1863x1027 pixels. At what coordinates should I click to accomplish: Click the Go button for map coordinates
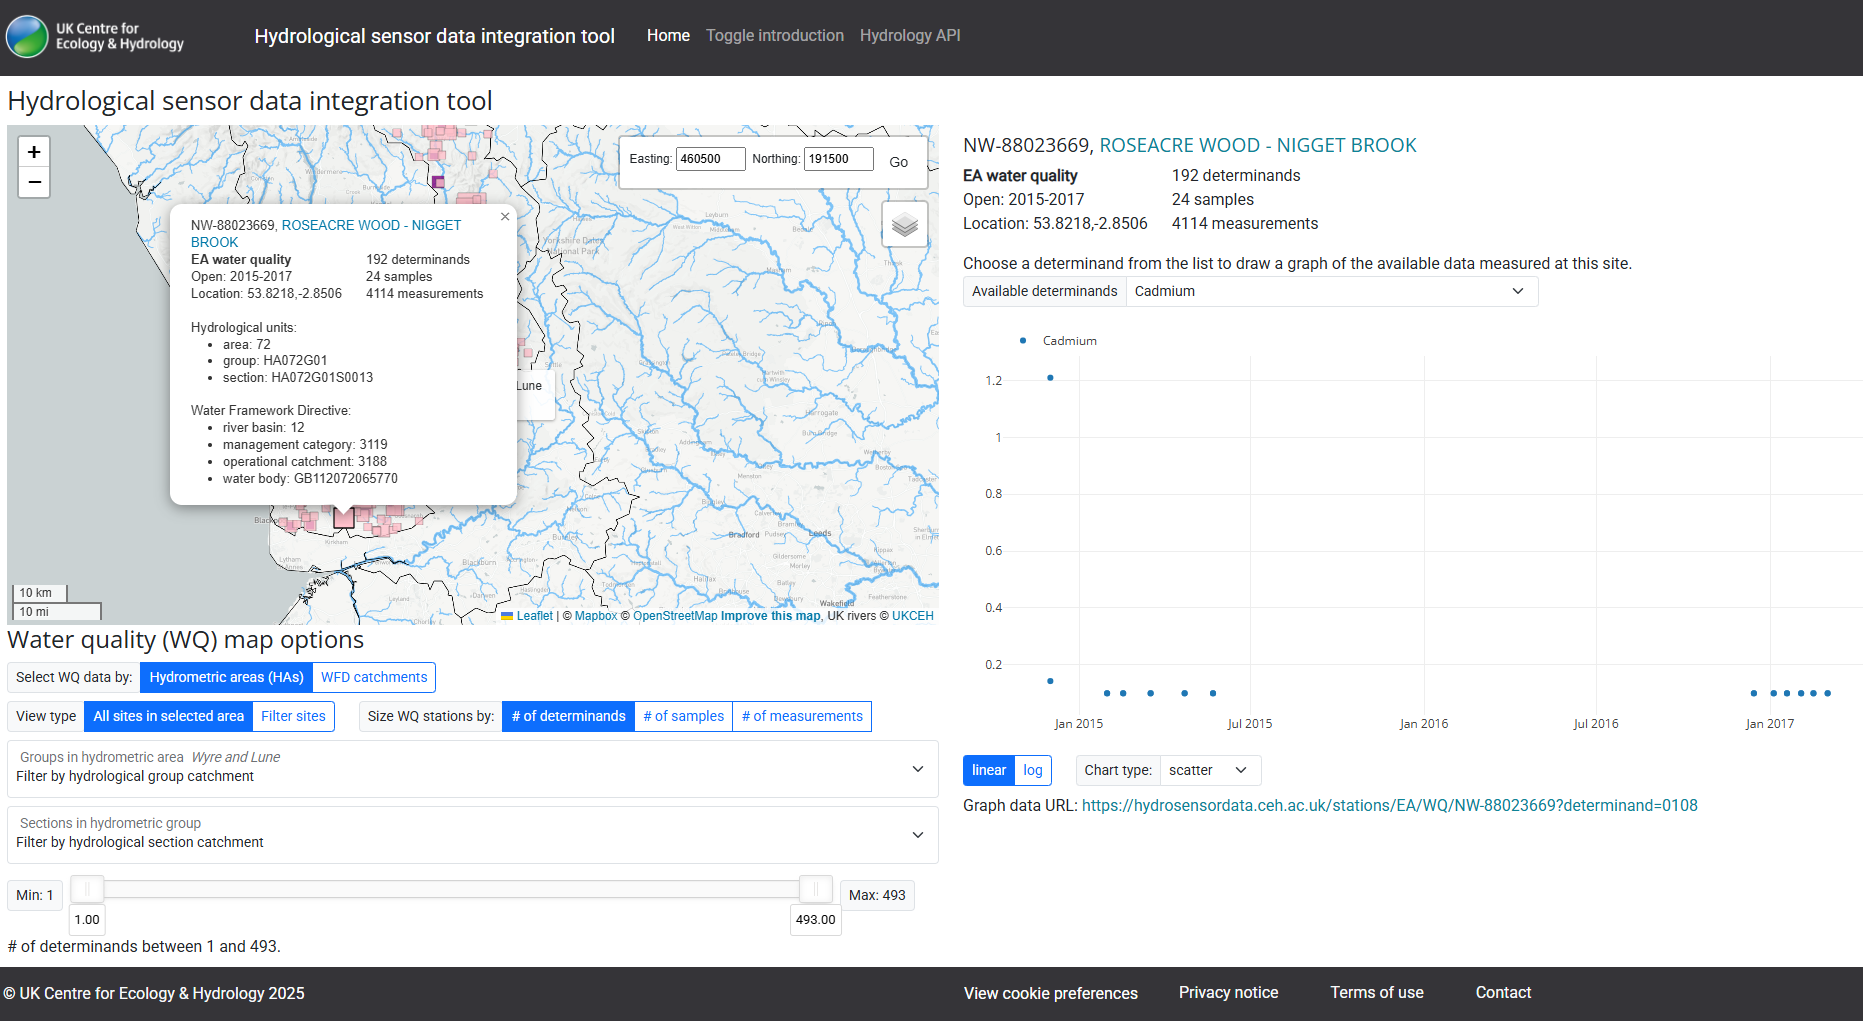(898, 162)
